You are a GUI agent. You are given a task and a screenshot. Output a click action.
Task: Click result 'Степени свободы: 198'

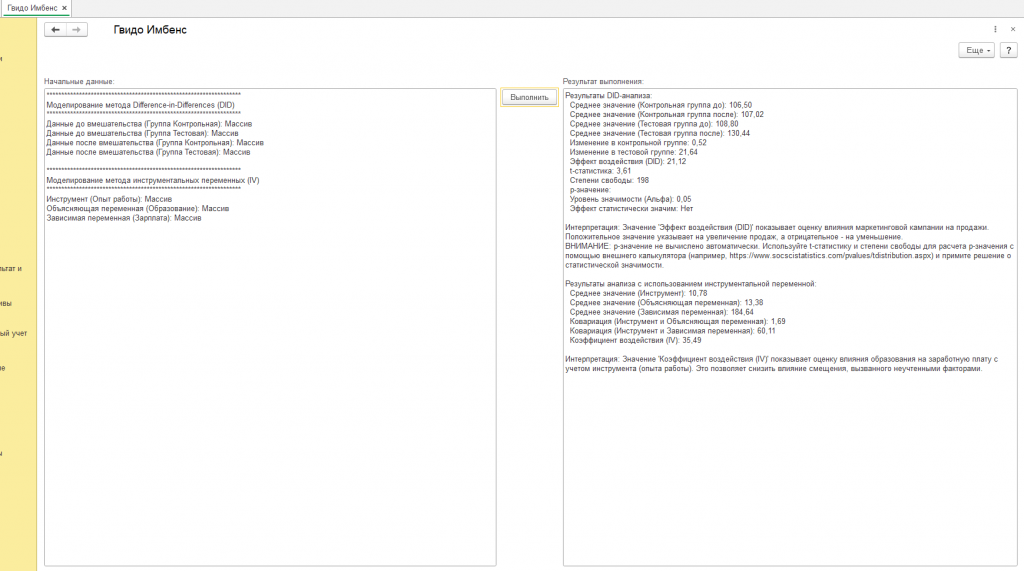tap(609, 180)
